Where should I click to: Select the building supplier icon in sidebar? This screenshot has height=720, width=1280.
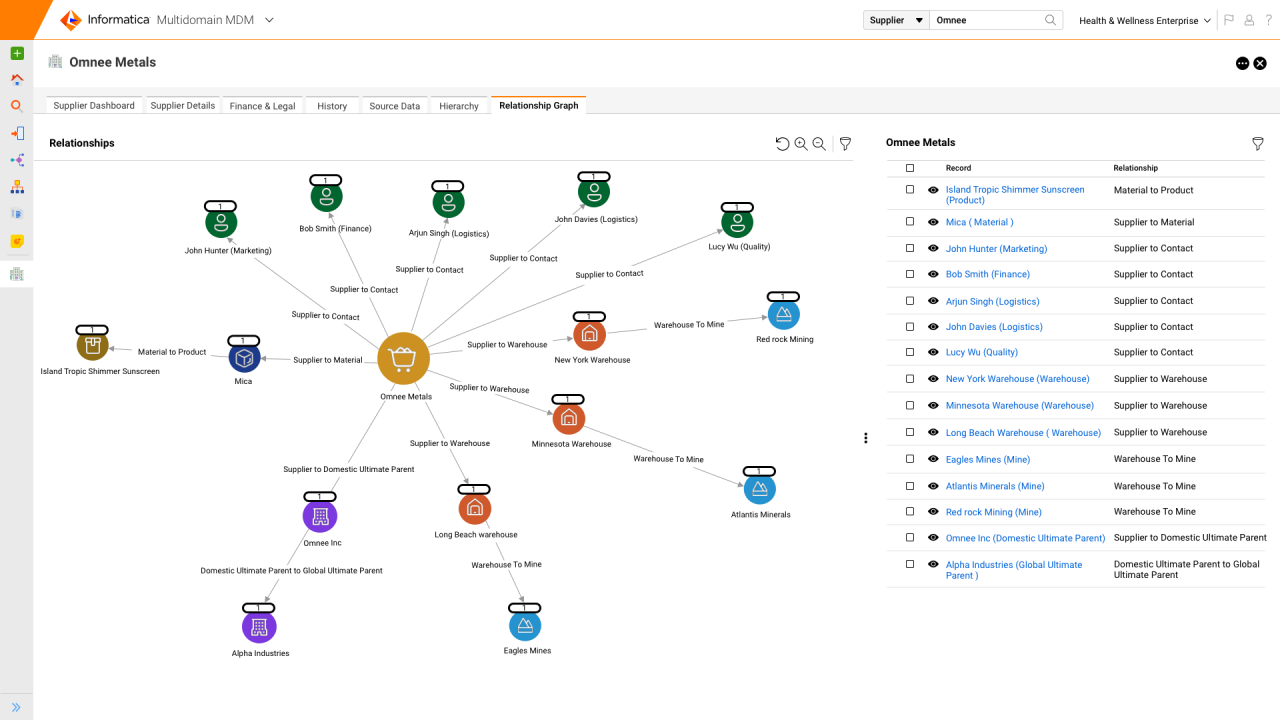pyautogui.click(x=17, y=274)
